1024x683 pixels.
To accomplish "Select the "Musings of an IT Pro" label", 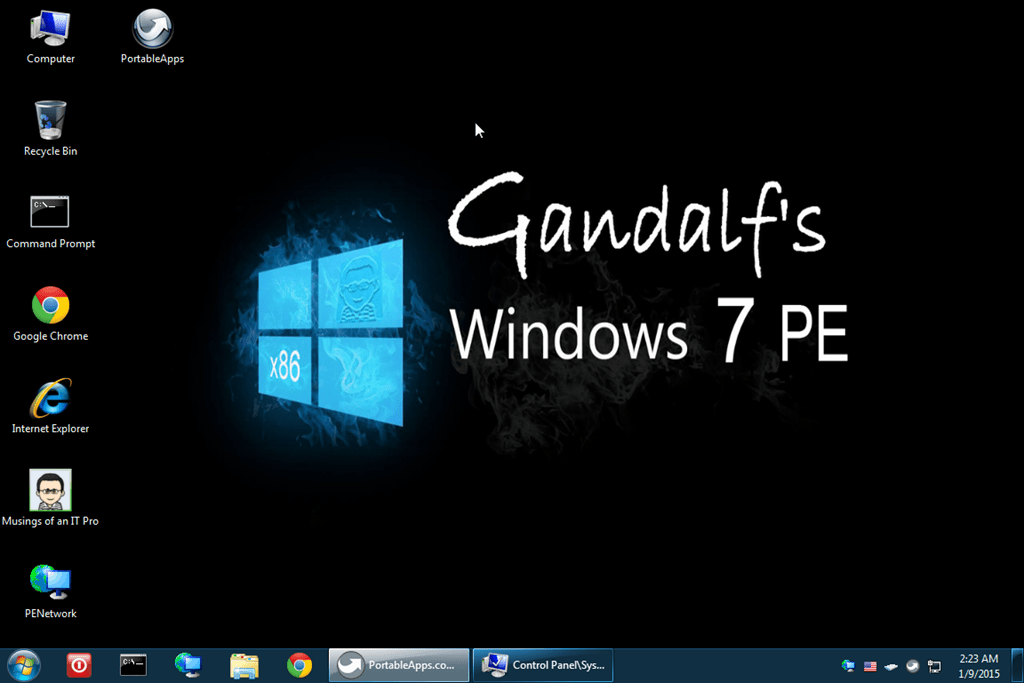I will pyautogui.click(x=50, y=521).
